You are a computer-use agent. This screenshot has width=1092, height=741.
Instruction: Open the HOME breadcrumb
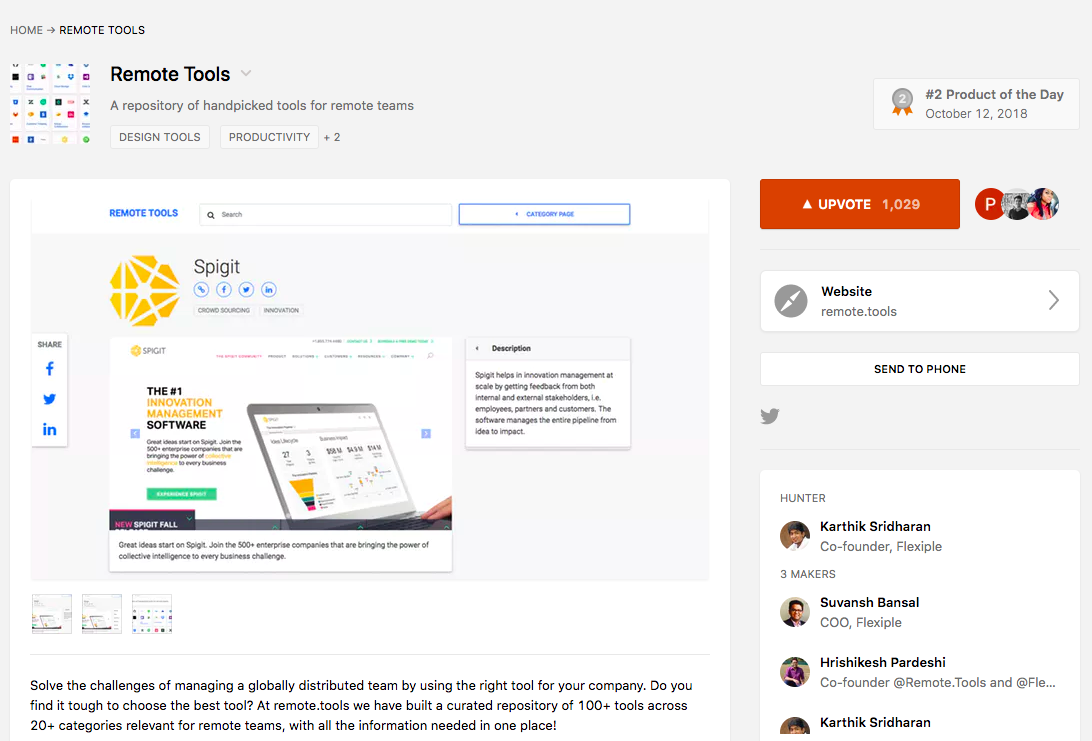(26, 30)
